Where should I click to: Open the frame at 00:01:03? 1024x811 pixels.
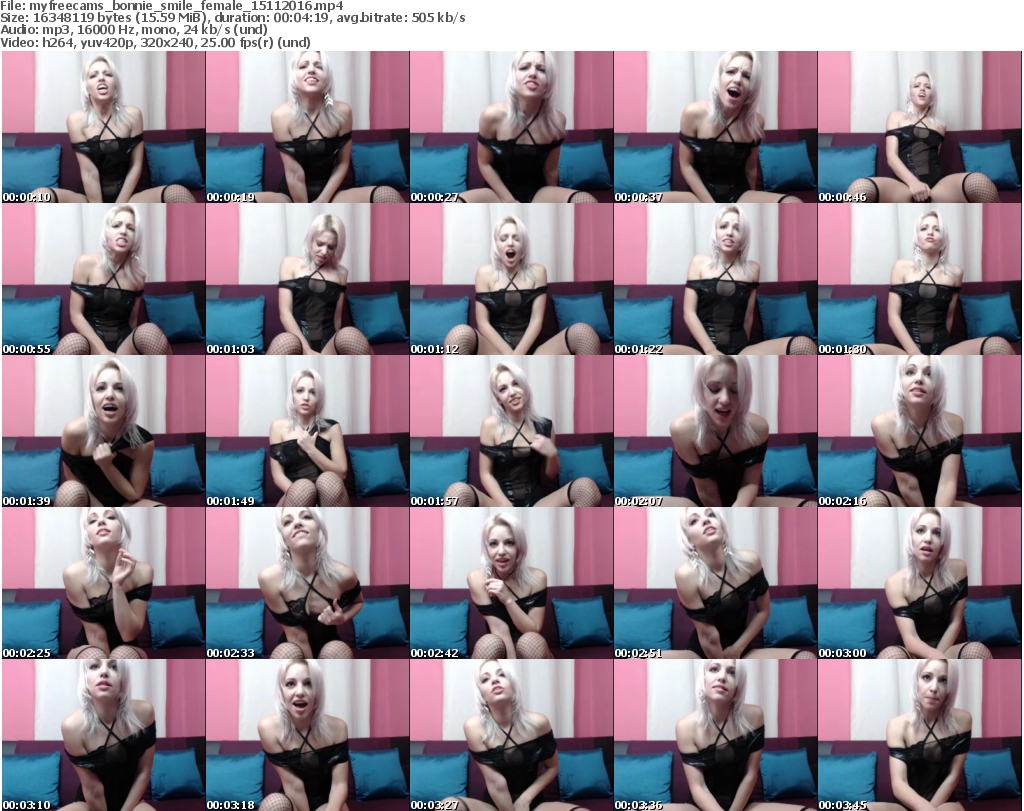tap(308, 279)
